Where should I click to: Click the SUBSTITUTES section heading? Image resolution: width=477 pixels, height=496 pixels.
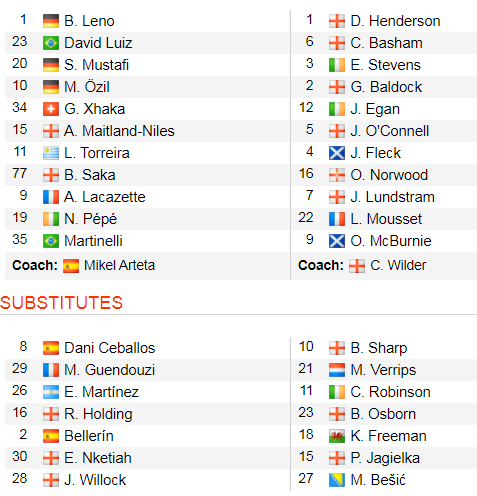62,303
